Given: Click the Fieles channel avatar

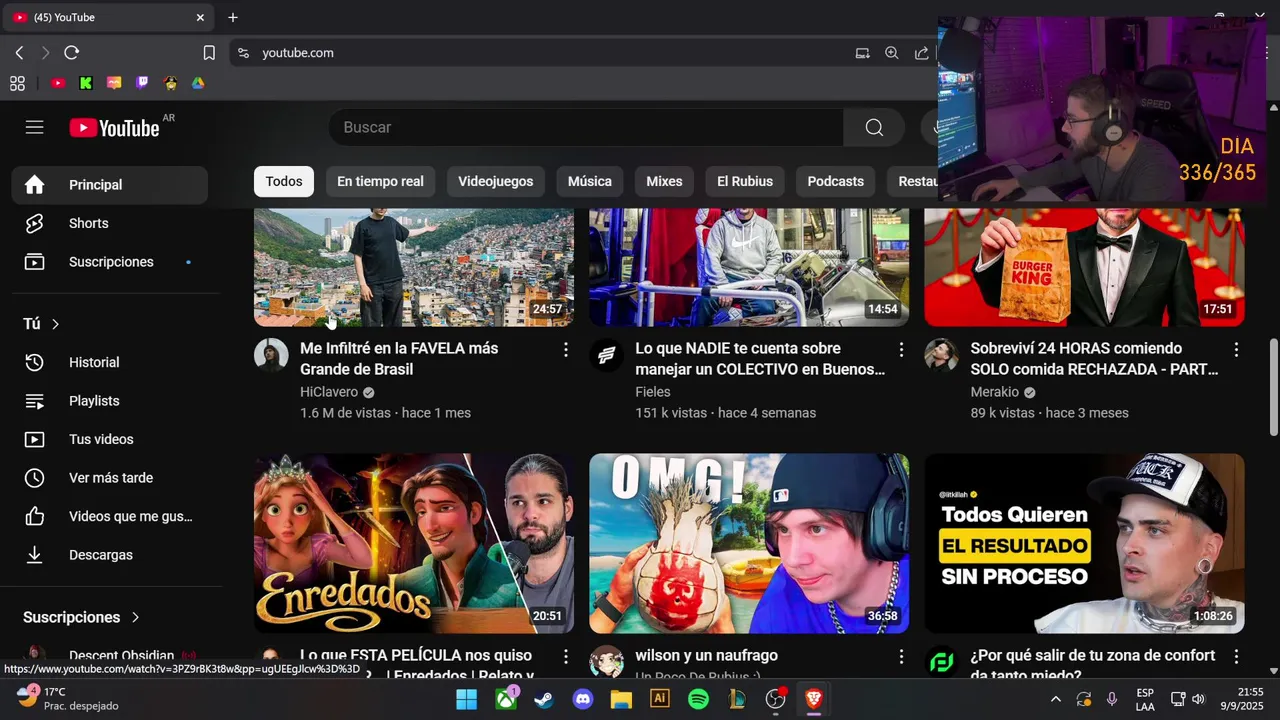Looking at the screenshot, I should click(x=606, y=355).
